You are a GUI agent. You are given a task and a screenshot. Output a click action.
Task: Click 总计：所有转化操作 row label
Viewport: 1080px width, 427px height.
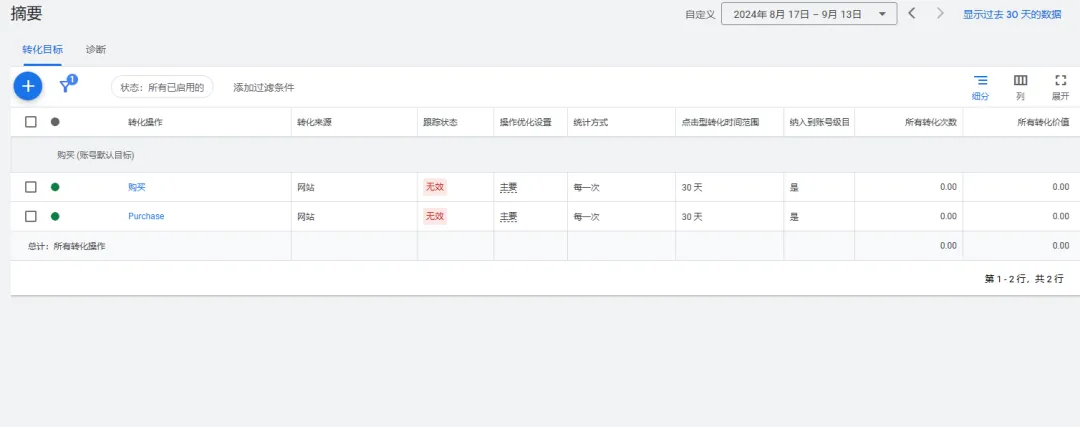(66, 246)
